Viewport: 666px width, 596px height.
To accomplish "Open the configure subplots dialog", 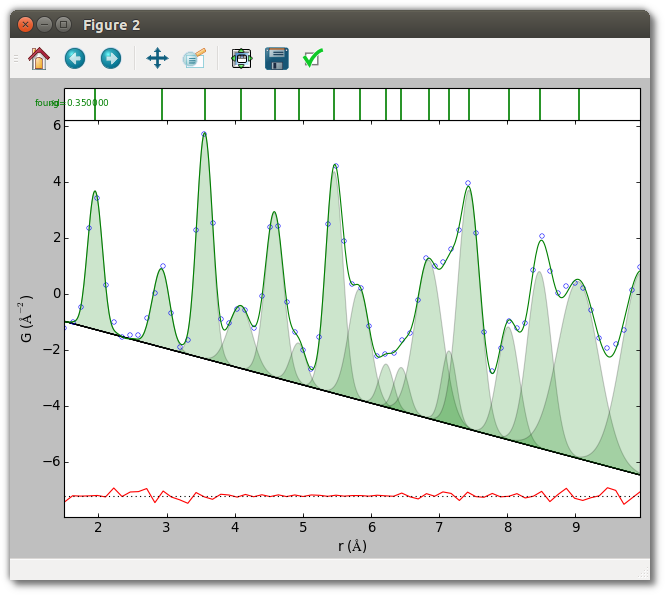I will 240,59.
